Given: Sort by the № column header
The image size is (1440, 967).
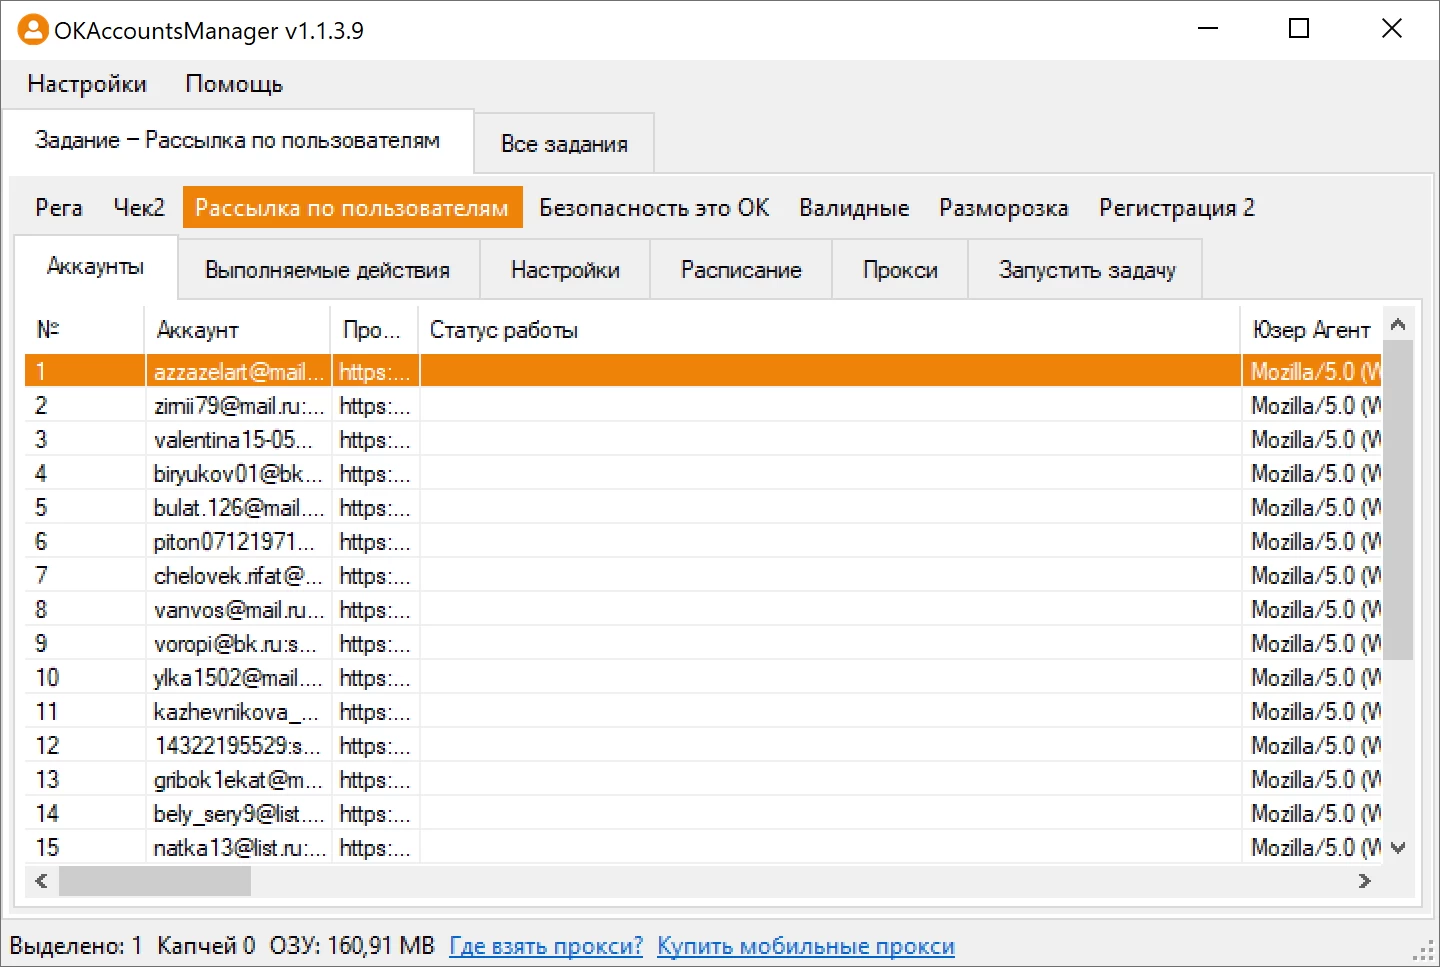Looking at the screenshot, I should [x=84, y=329].
